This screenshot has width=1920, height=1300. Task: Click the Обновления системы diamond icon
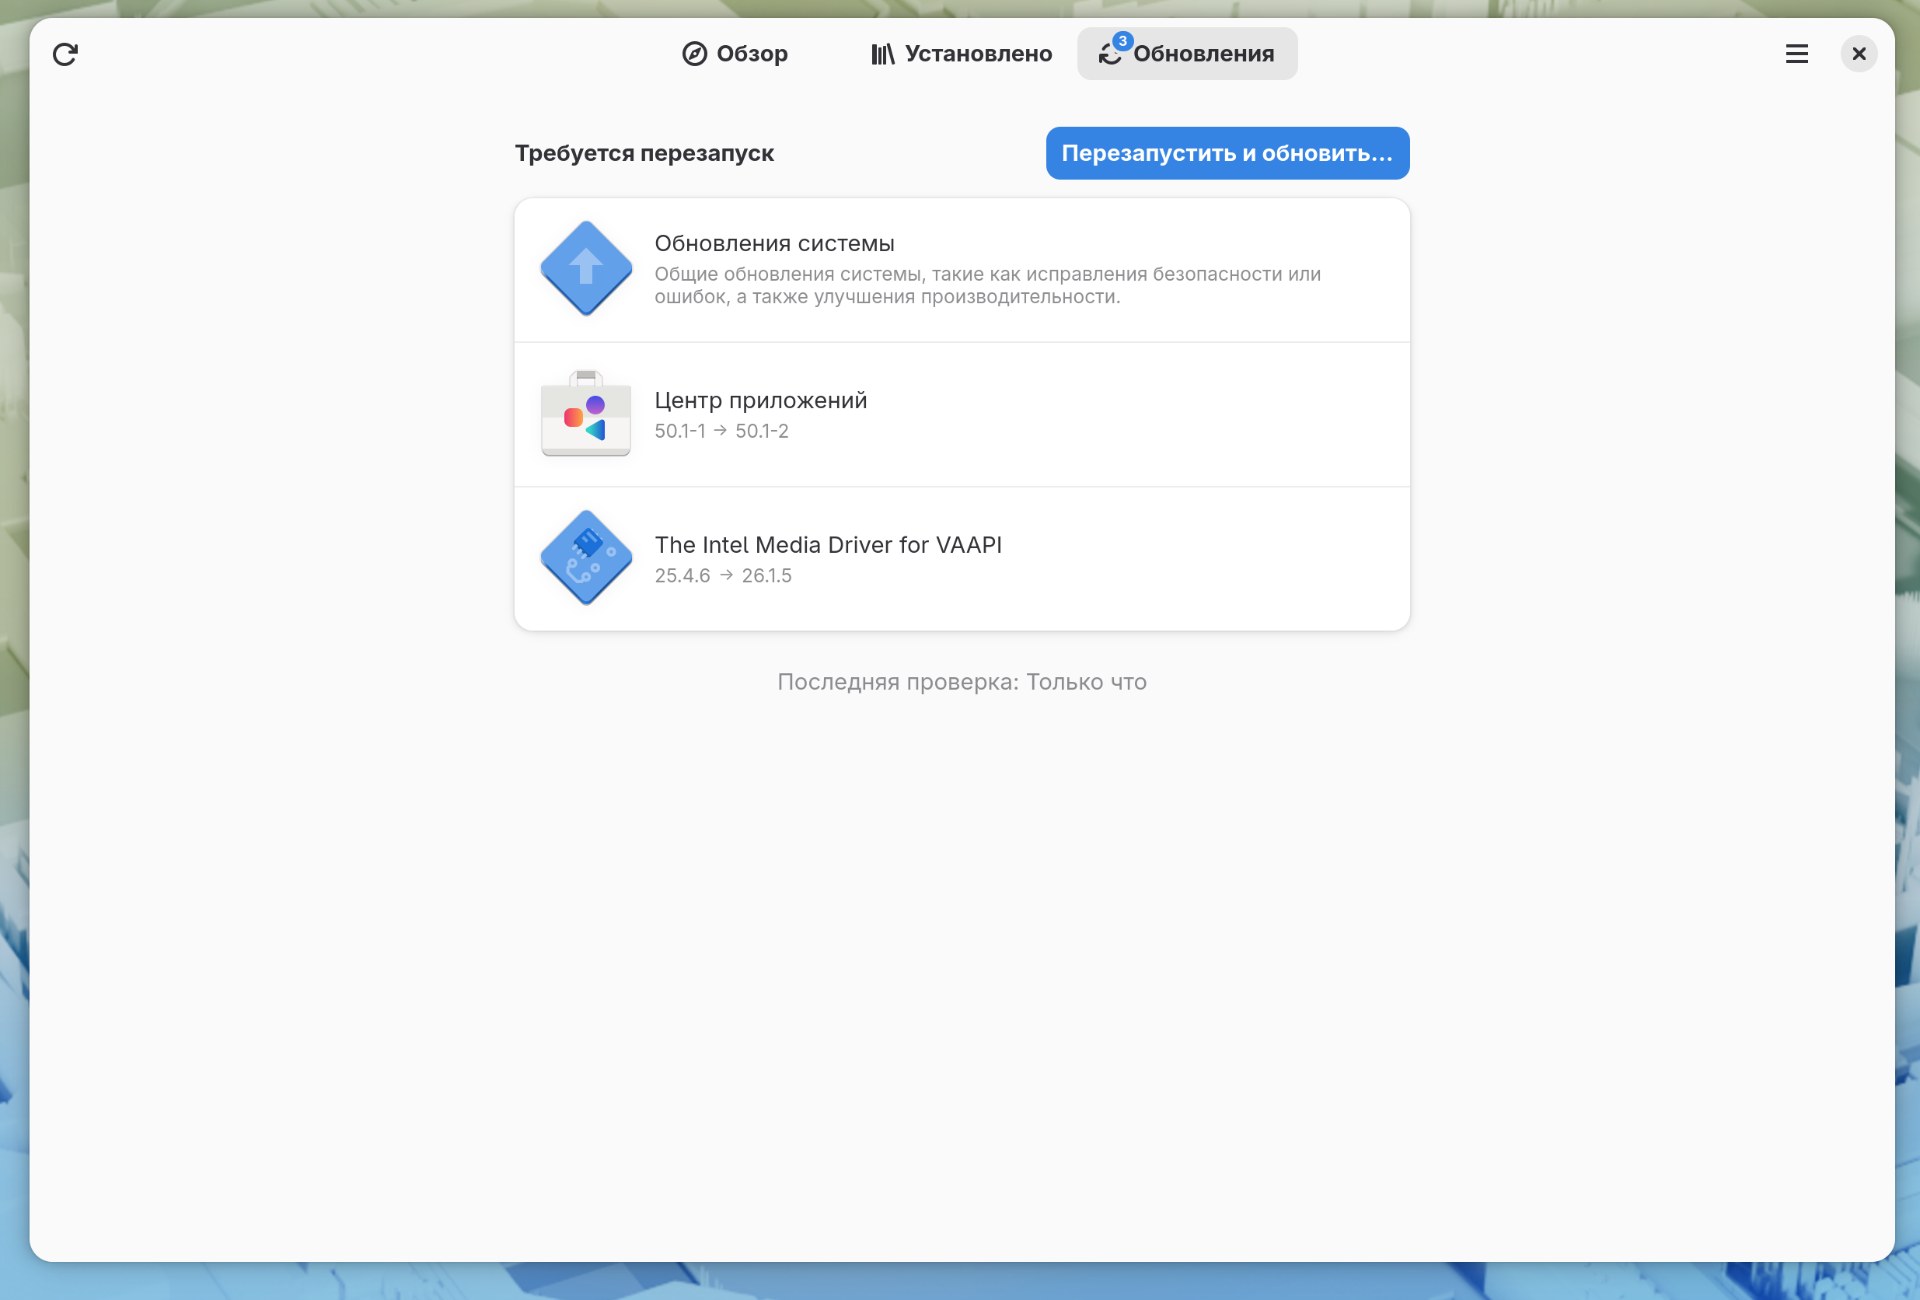coord(586,268)
